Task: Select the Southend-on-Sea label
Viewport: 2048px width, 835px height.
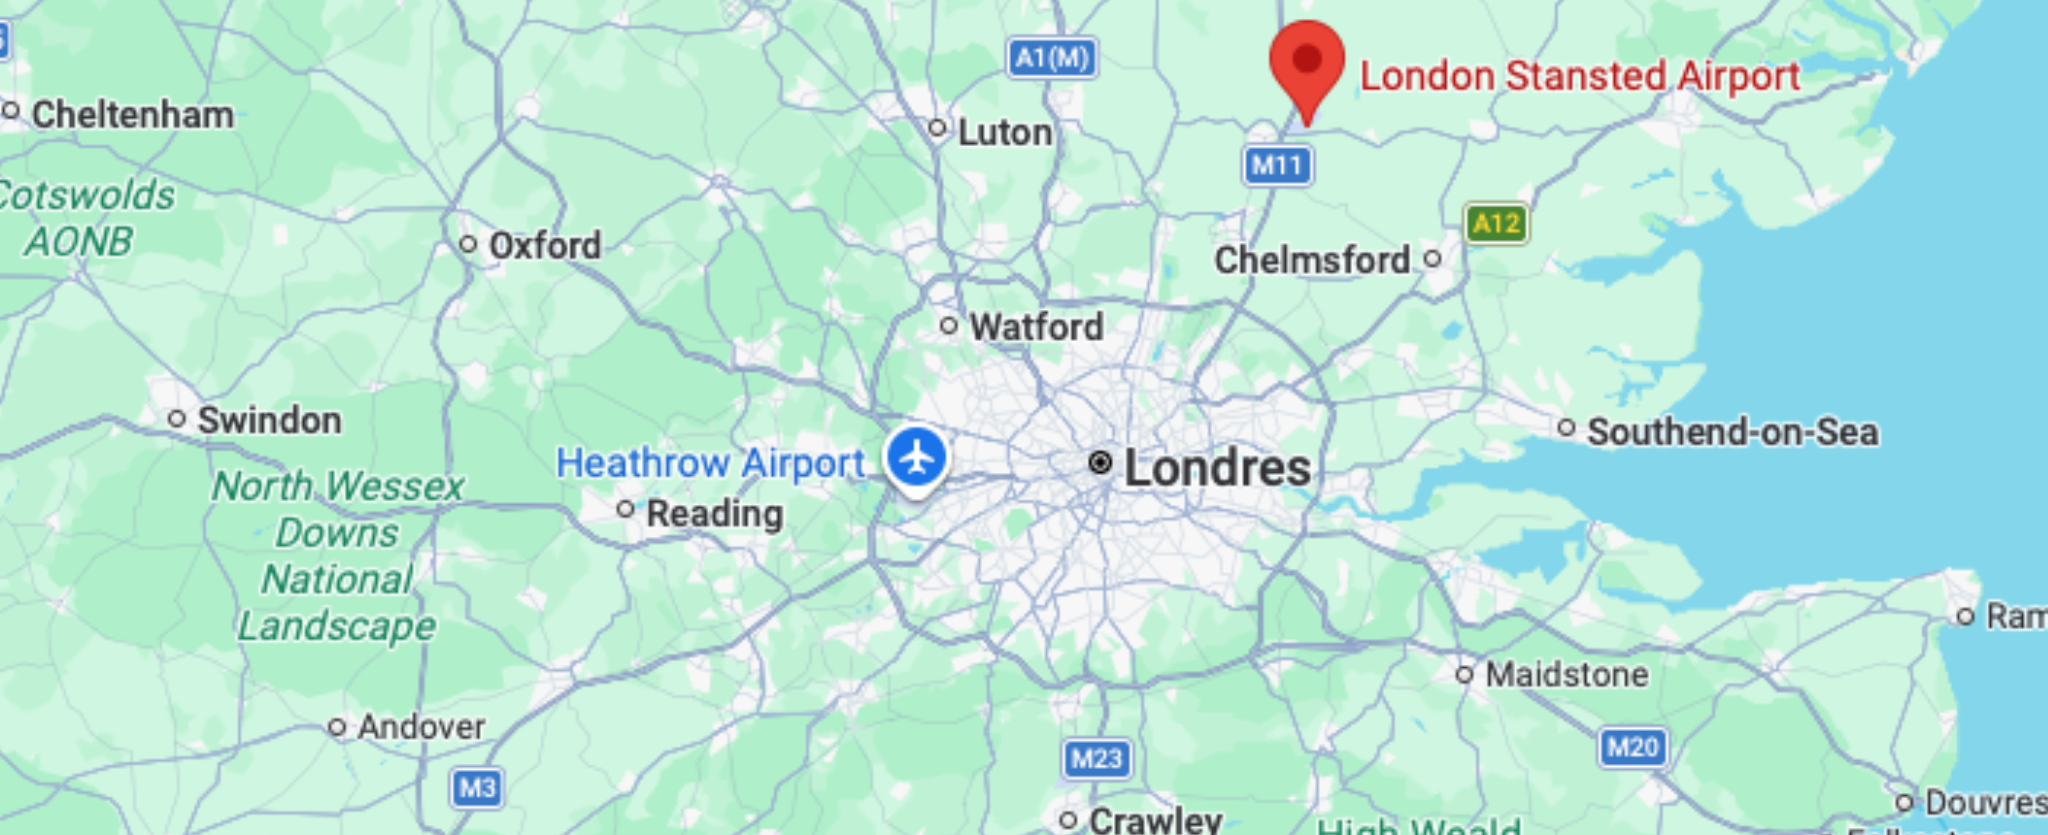Action: [x=1733, y=432]
